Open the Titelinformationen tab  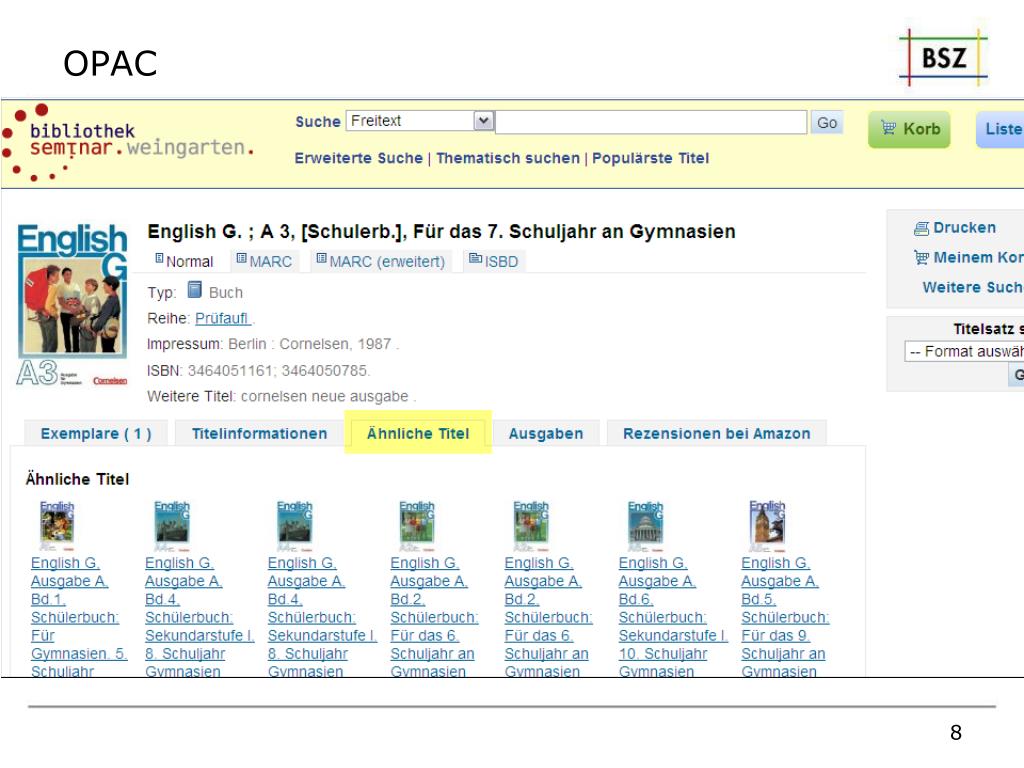coord(259,434)
